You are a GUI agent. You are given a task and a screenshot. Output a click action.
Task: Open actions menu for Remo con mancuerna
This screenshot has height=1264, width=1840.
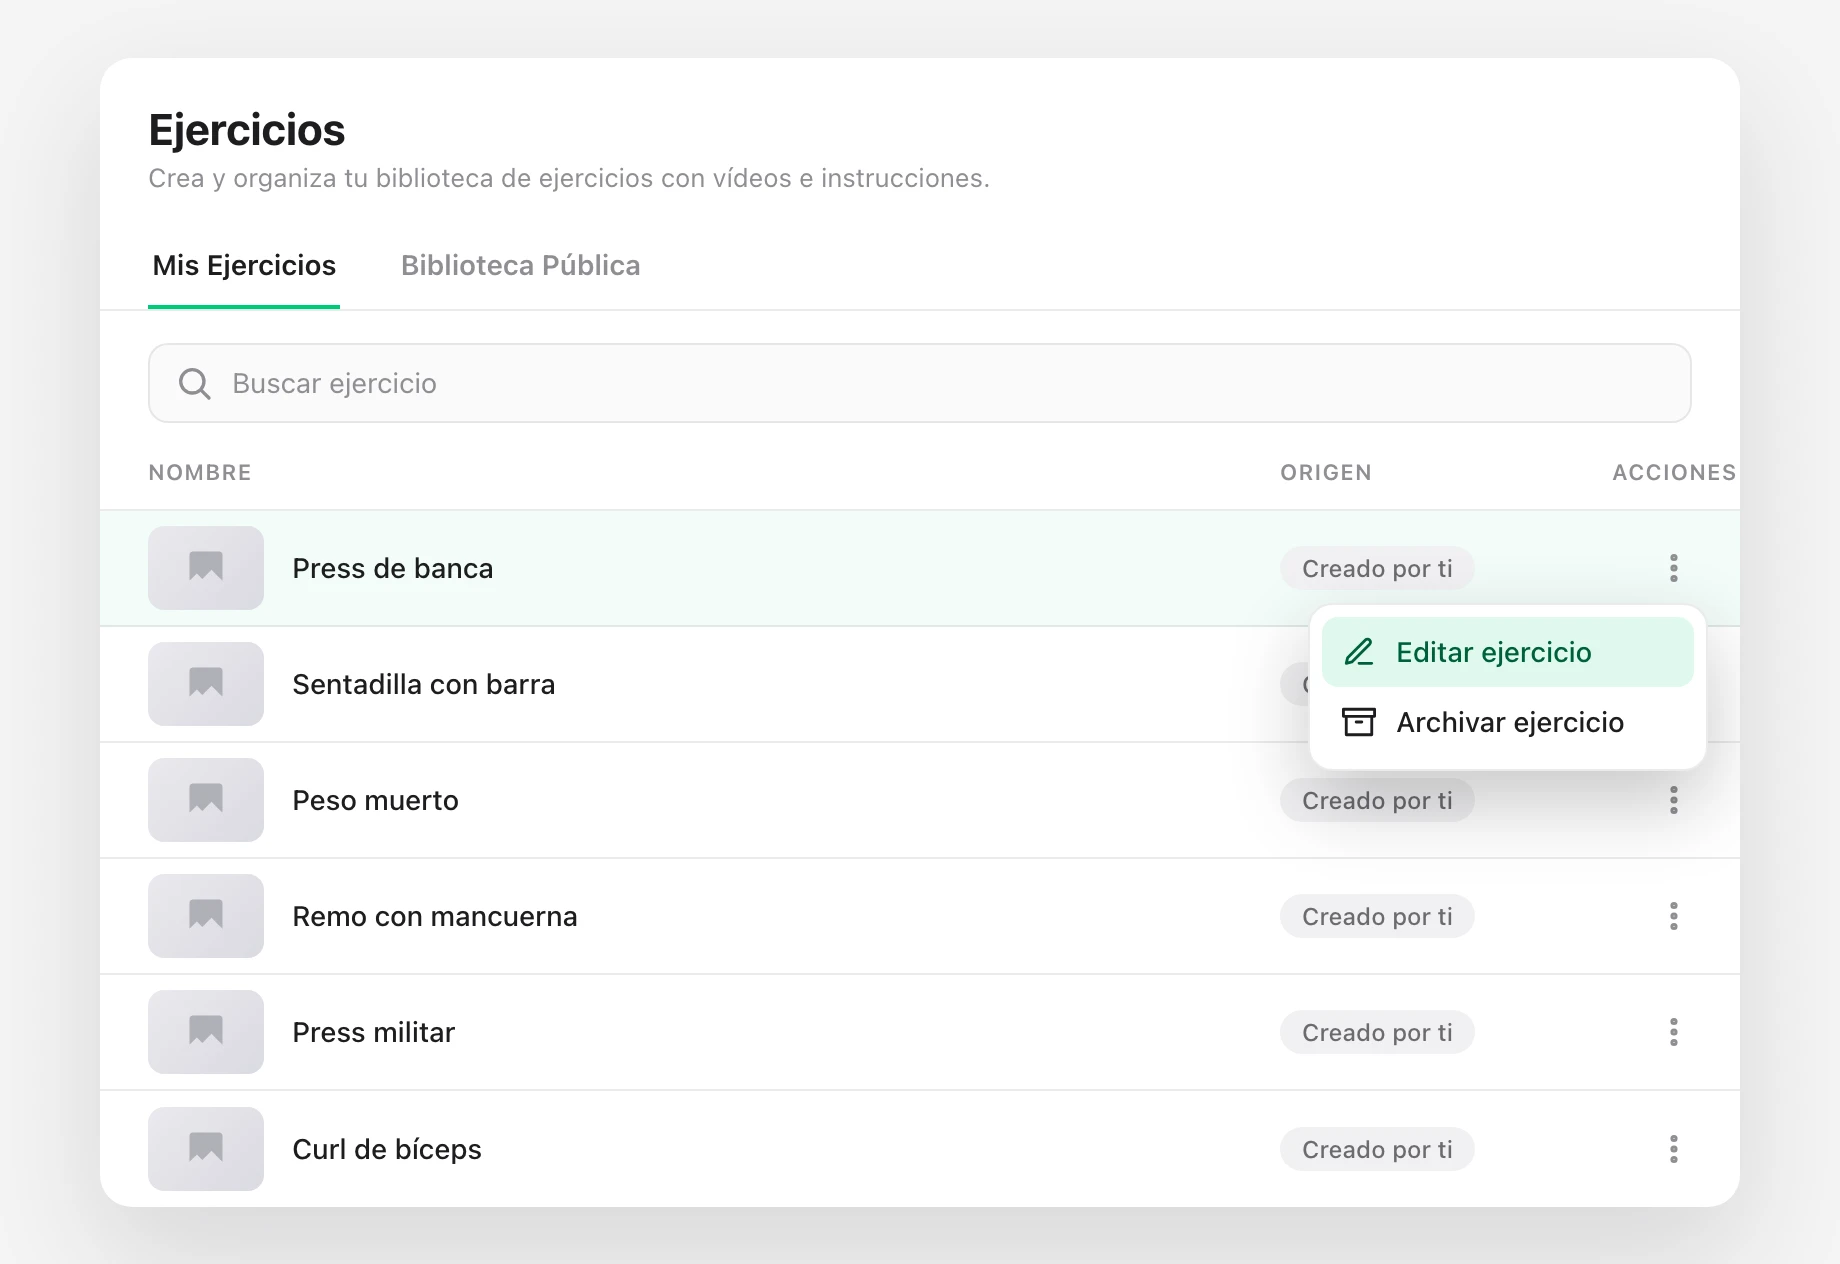[x=1673, y=916]
